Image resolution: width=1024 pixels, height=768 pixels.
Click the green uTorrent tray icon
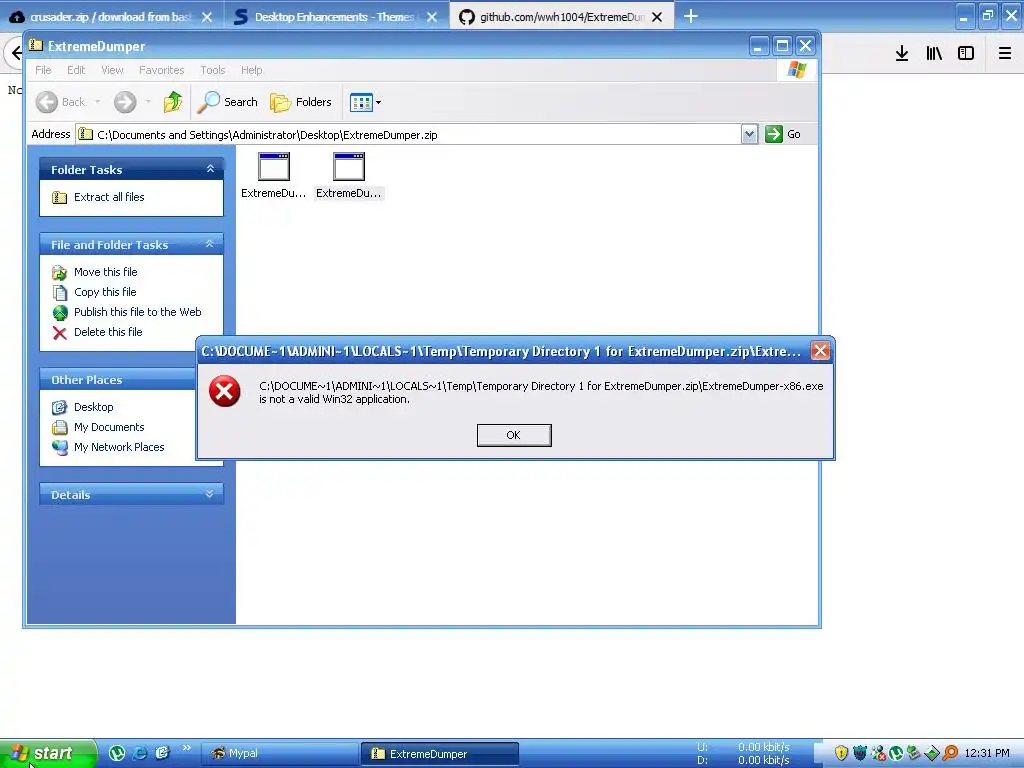pyautogui.click(x=896, y=753)
